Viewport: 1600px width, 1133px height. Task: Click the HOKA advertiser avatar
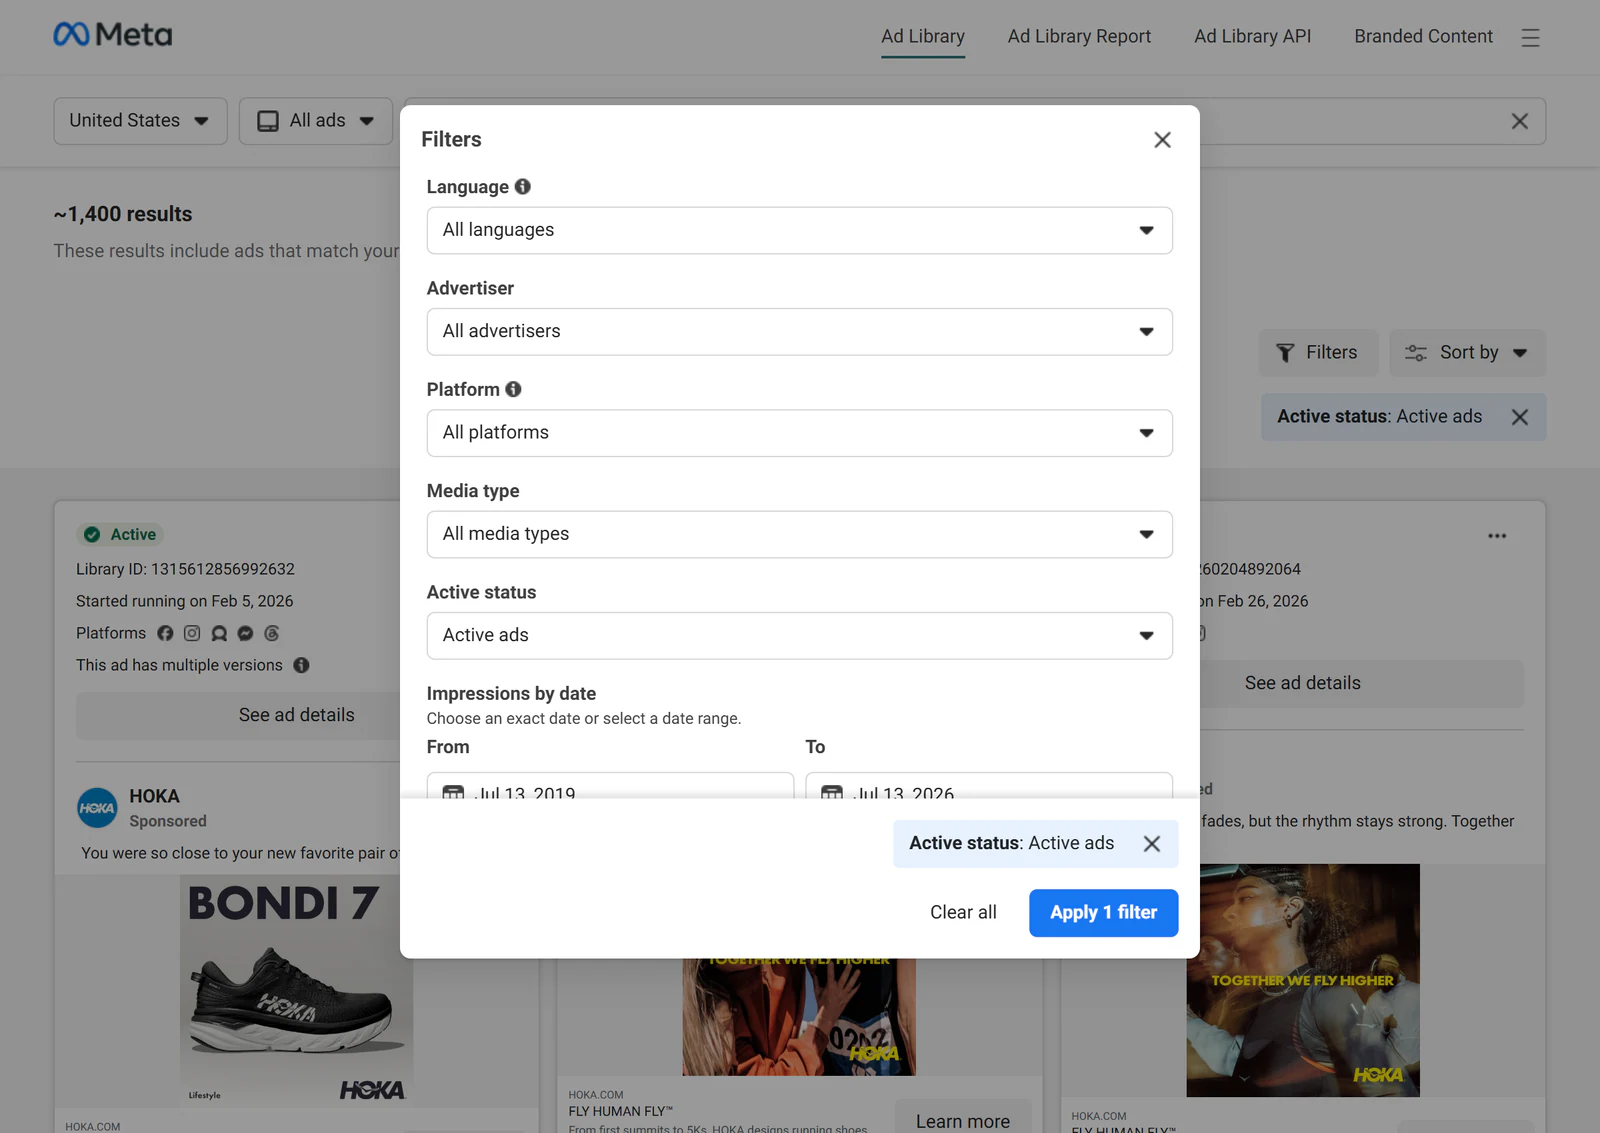point(97,808)
